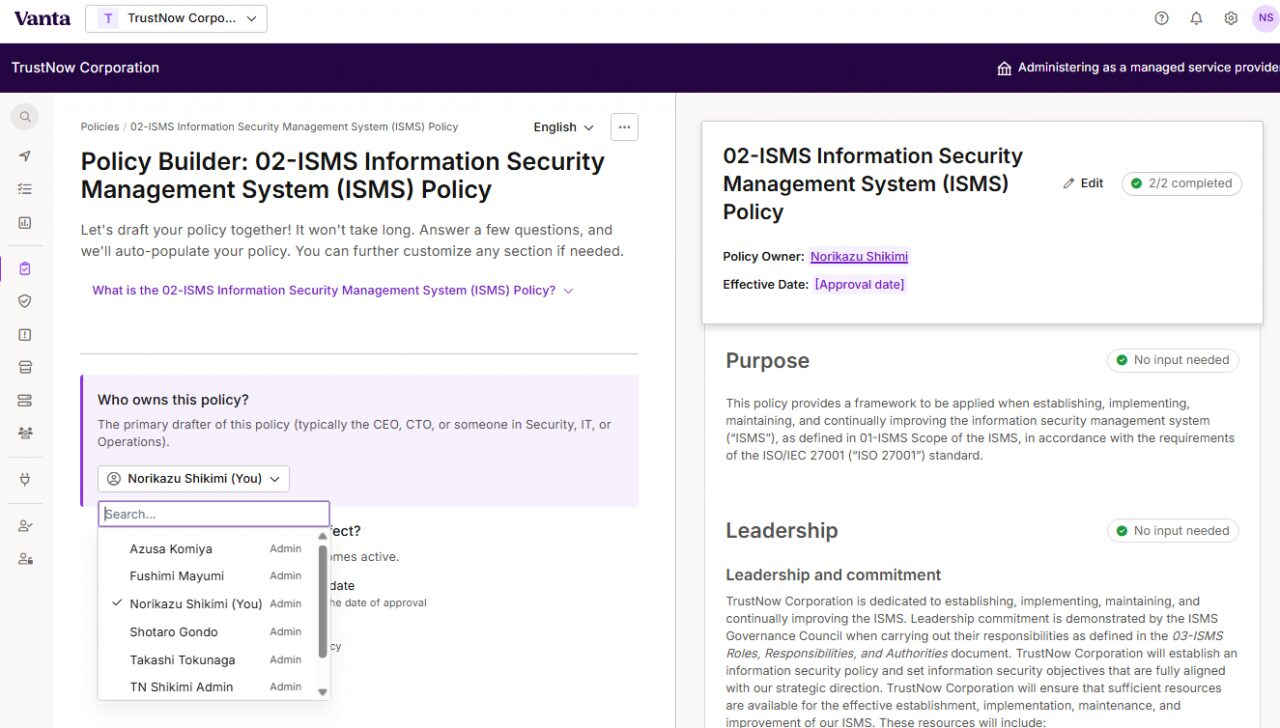Click the [Approval date] placeholder link
This screenshot has height=728, width=1280.
(x=860, y=285)
